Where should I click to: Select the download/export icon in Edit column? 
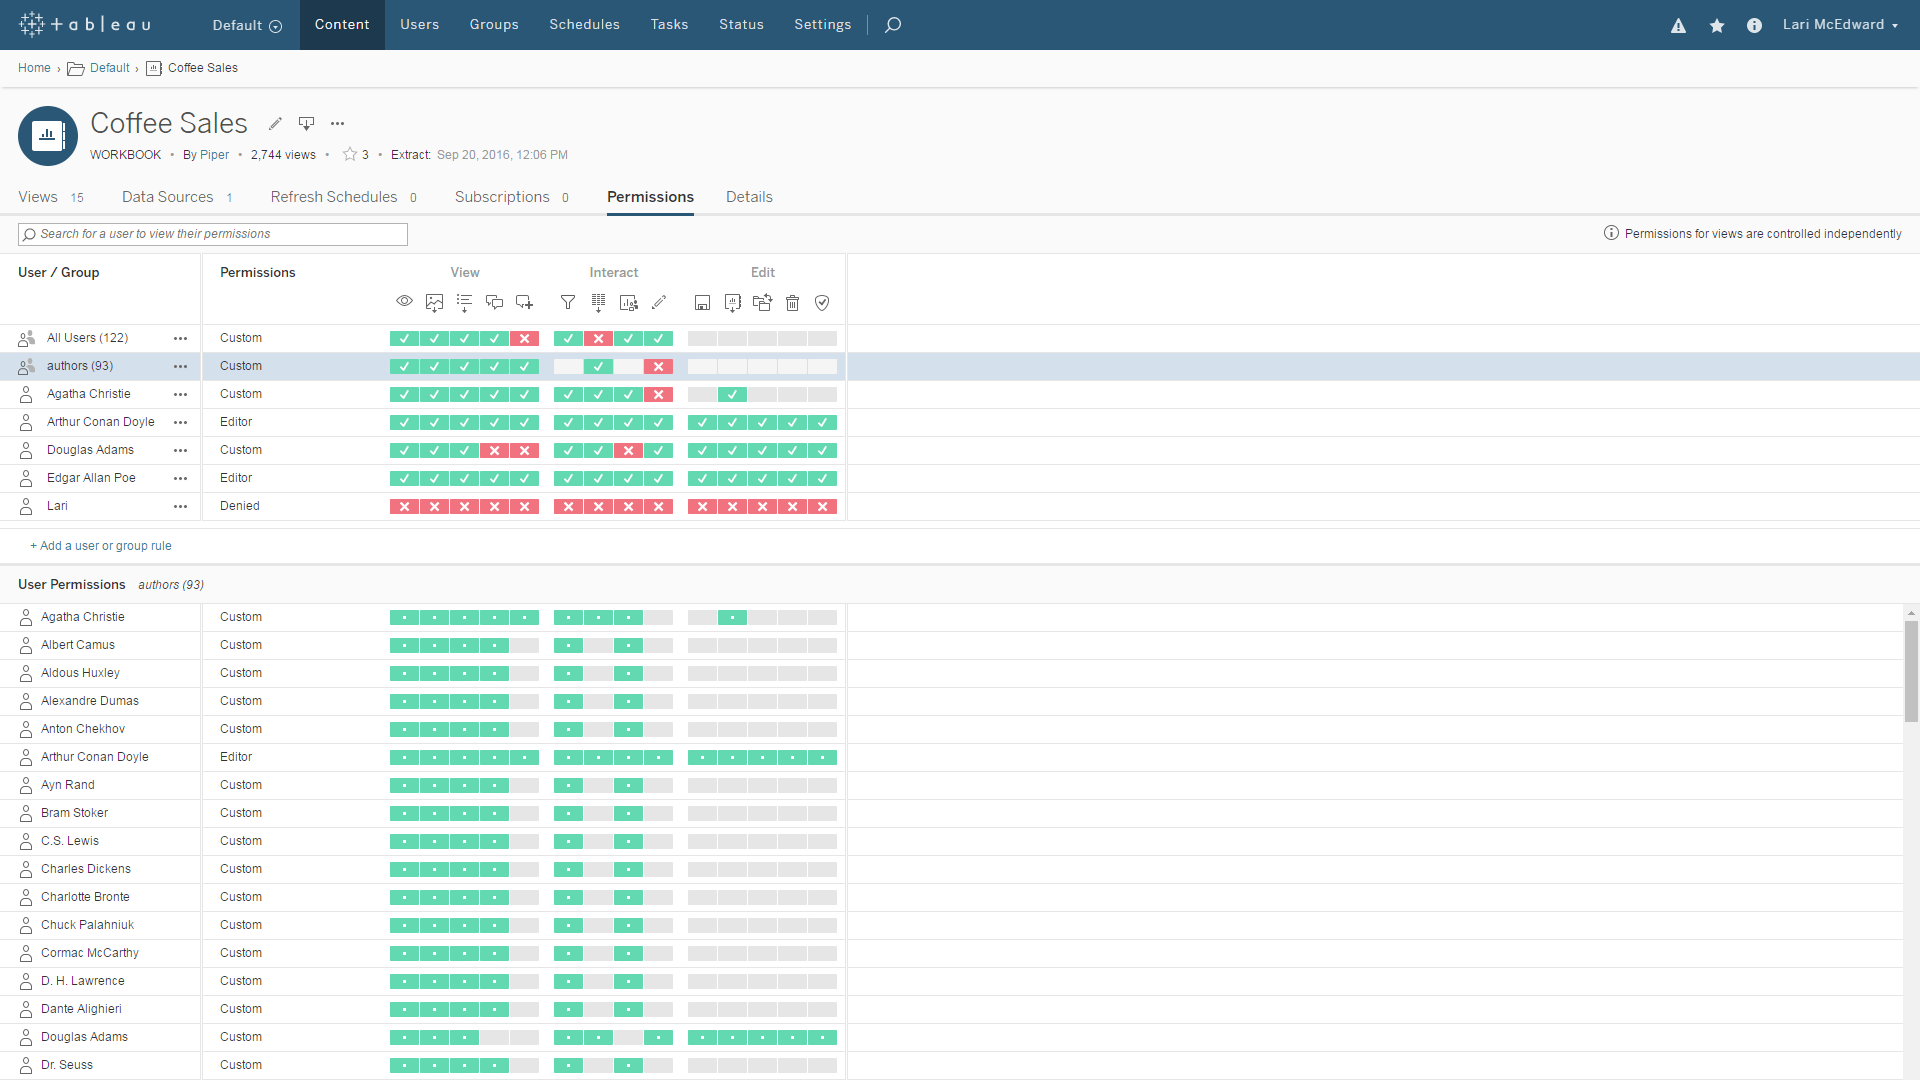click(732, 302)
